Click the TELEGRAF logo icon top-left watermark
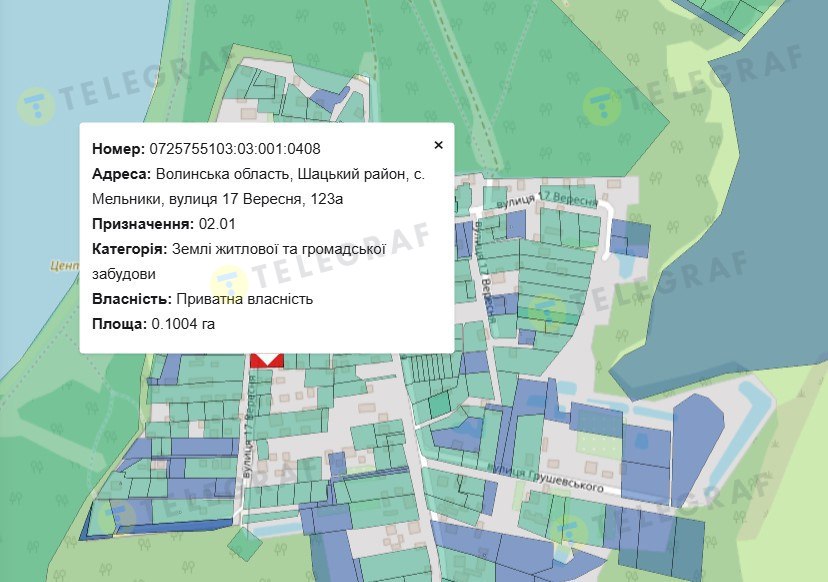Image resolution: width=828 pixels, height=582 pixels. [x=36, y=106]
